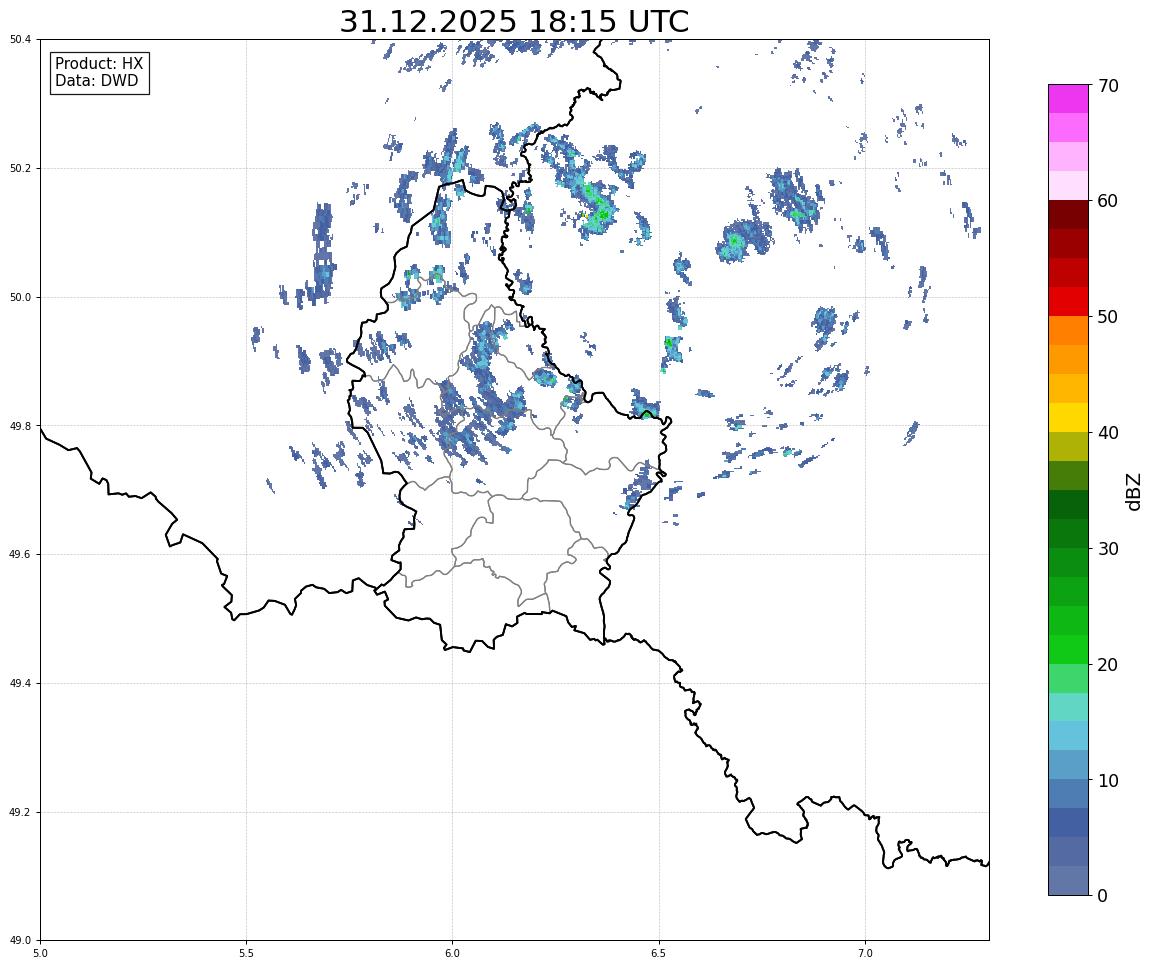Viewport: 1152px width, 968px height.
Task: Click the dark maroon swatch just below 60
Action: [x=1068, y=215]
